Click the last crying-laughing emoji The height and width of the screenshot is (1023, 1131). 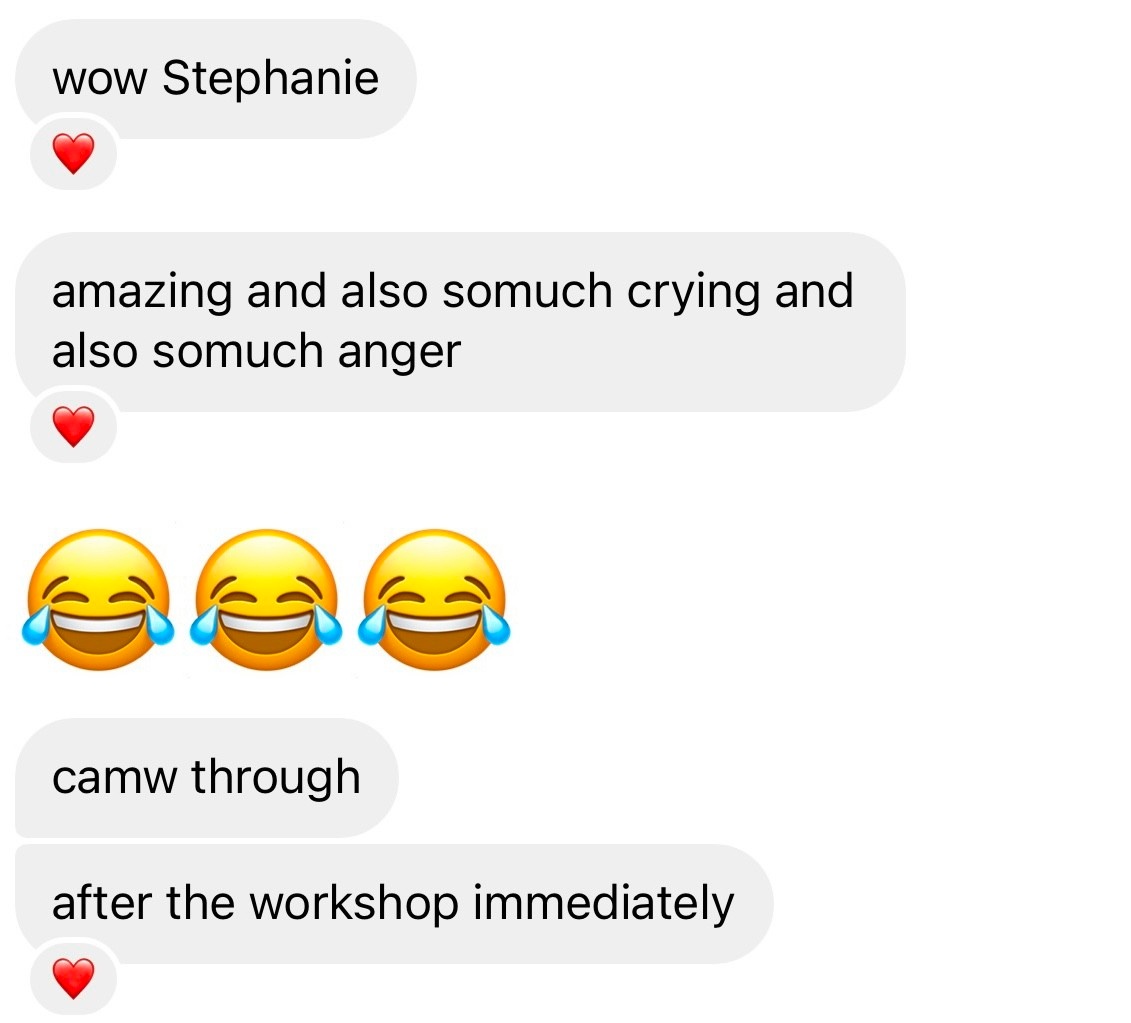(434, 599)
